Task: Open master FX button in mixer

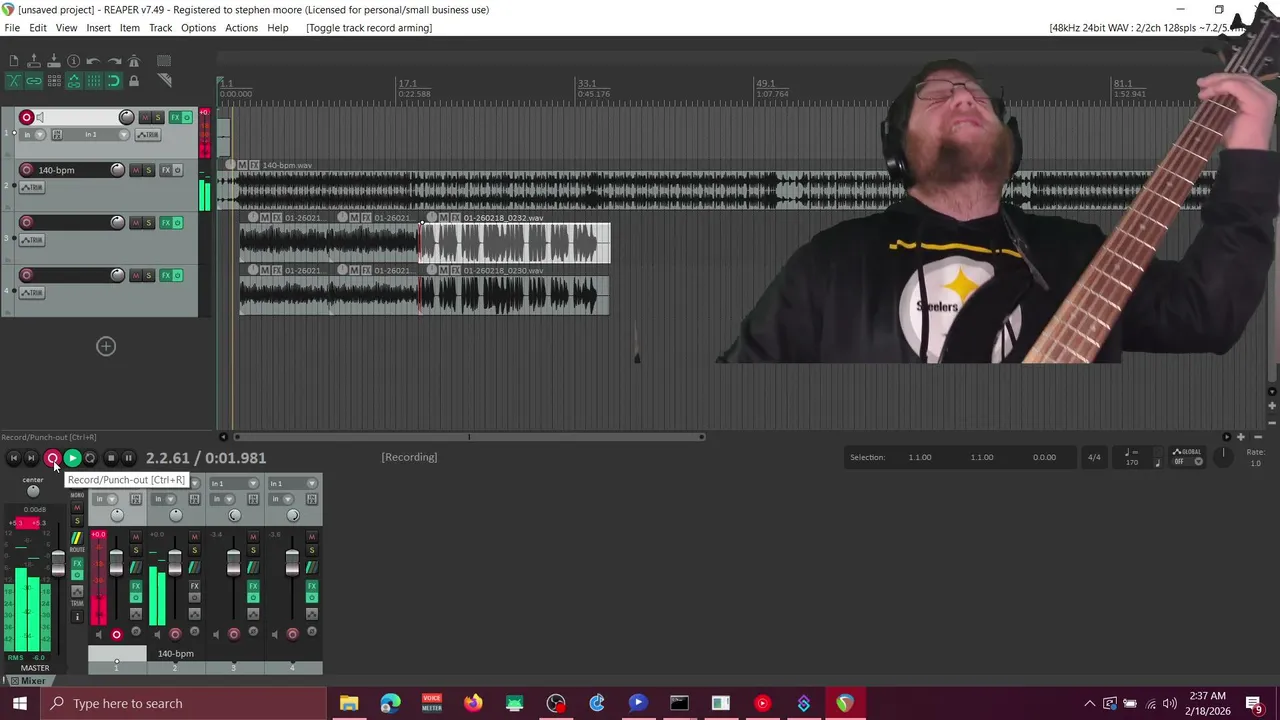Action: (77, 564)
